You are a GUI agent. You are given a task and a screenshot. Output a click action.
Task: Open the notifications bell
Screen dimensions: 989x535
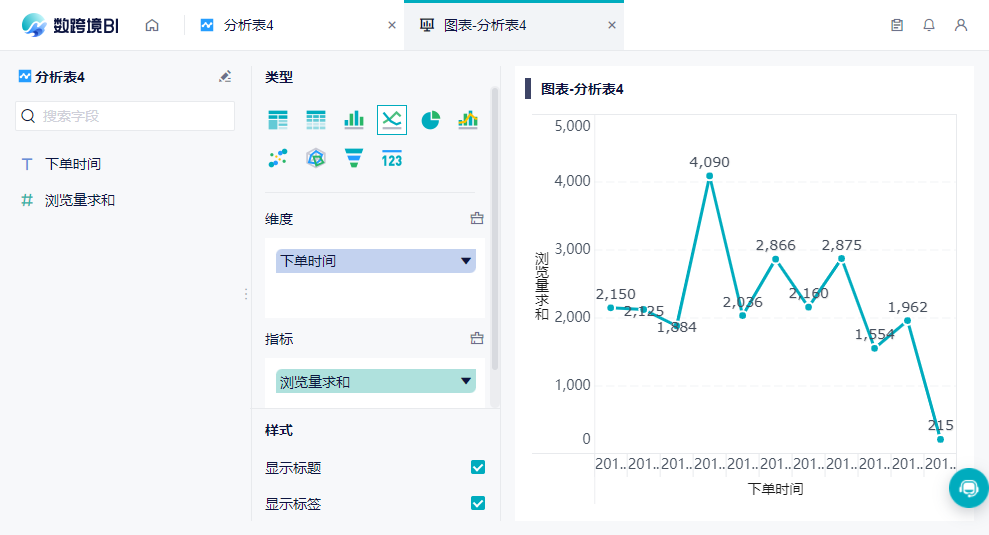[x=929, y=25]
